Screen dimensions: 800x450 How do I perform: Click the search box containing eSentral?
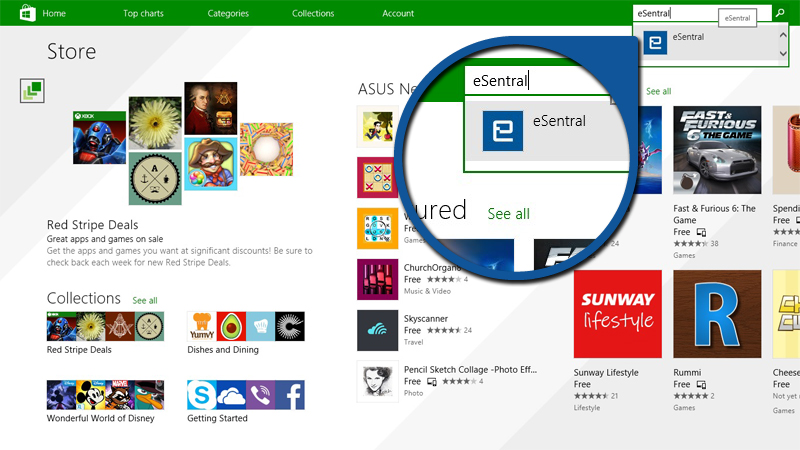tap(702, 13)
